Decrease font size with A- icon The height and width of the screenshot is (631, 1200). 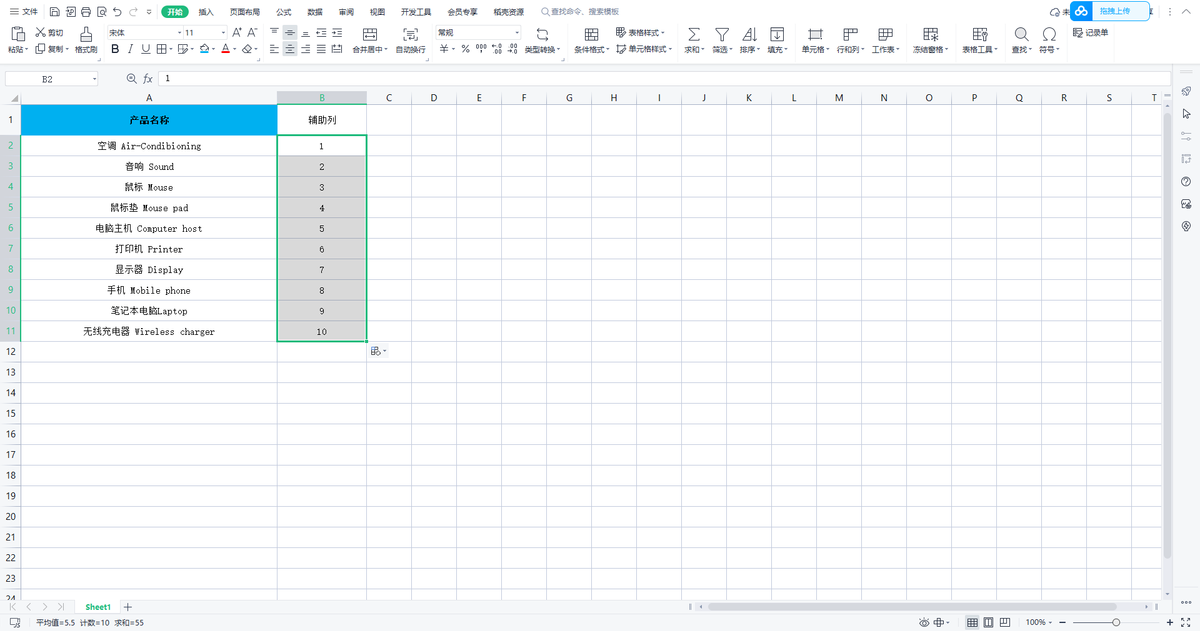tap(252, 33)
